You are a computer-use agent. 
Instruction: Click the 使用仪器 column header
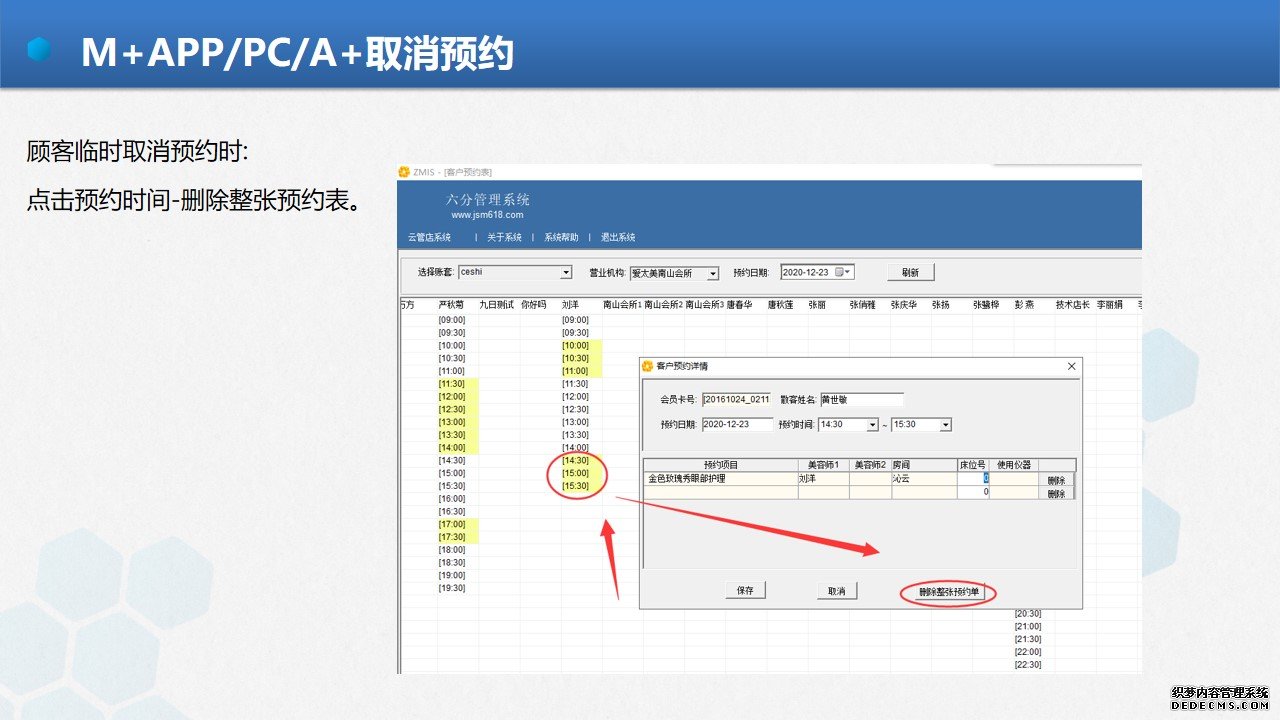pos(1013,465)
